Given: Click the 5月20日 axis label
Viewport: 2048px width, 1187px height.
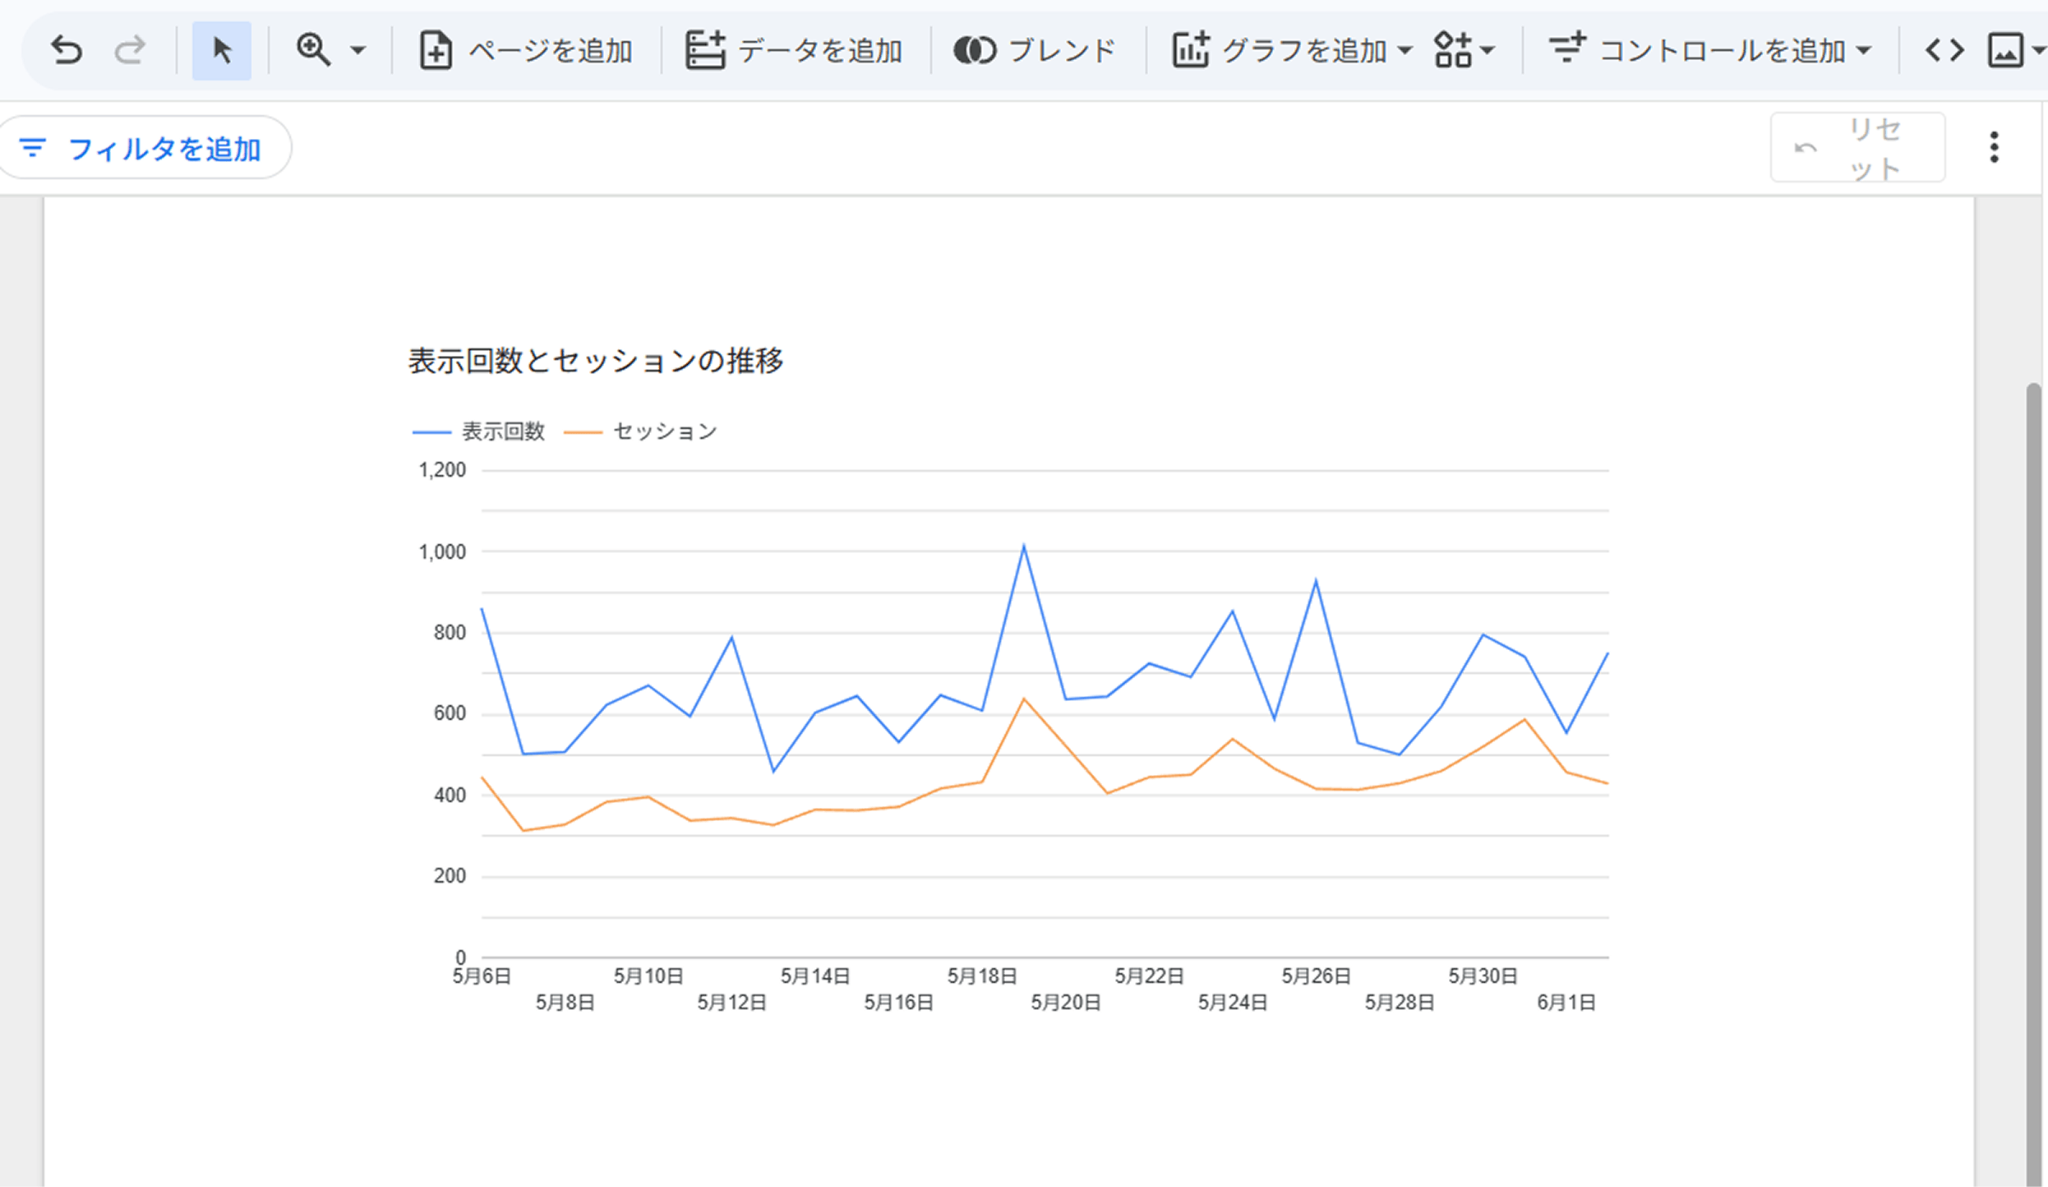Looking at the screenshot, I should click(x=1065, y=1002).
